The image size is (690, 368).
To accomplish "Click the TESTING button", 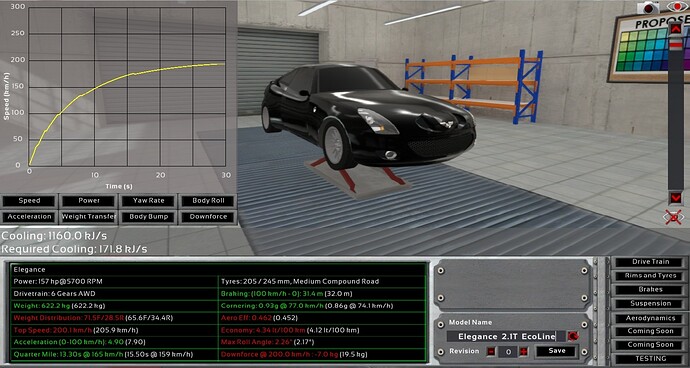I will 650,359.
